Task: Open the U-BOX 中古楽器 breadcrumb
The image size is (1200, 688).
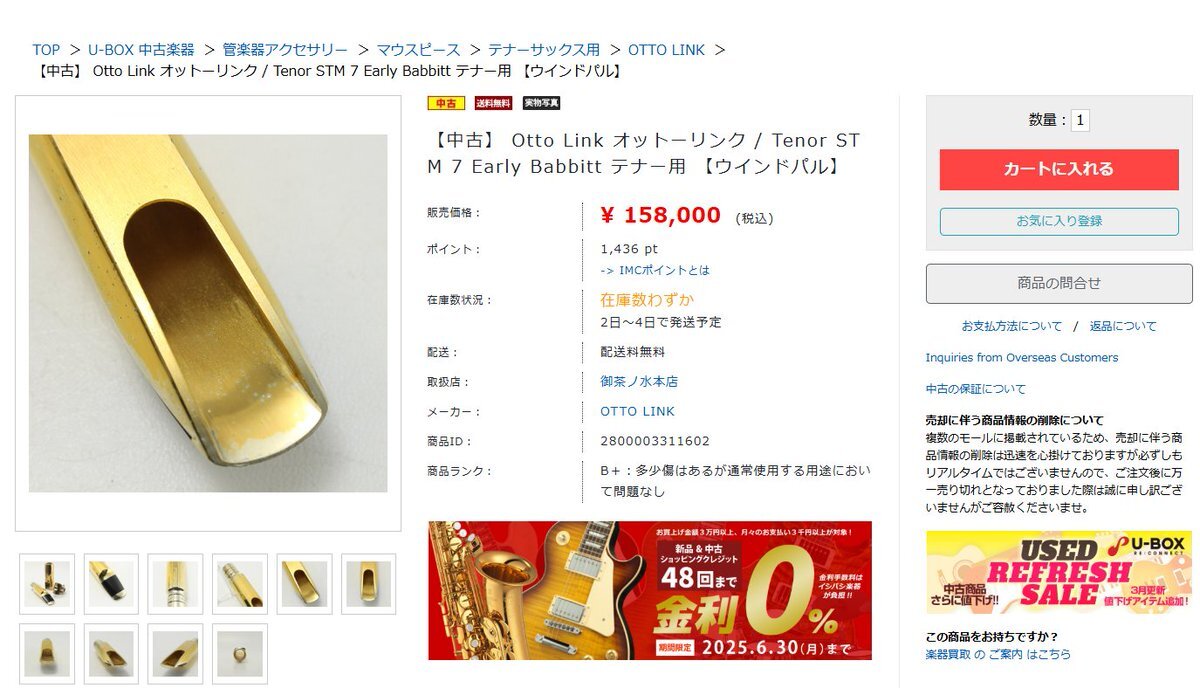Action: (x=141, y=49)
